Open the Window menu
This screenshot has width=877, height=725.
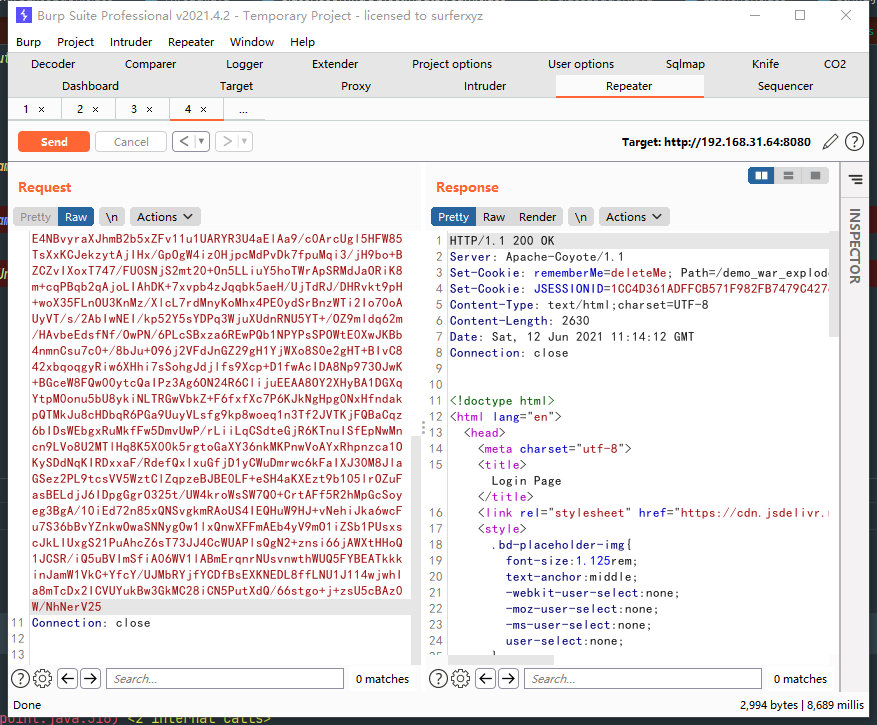point(252,42)
